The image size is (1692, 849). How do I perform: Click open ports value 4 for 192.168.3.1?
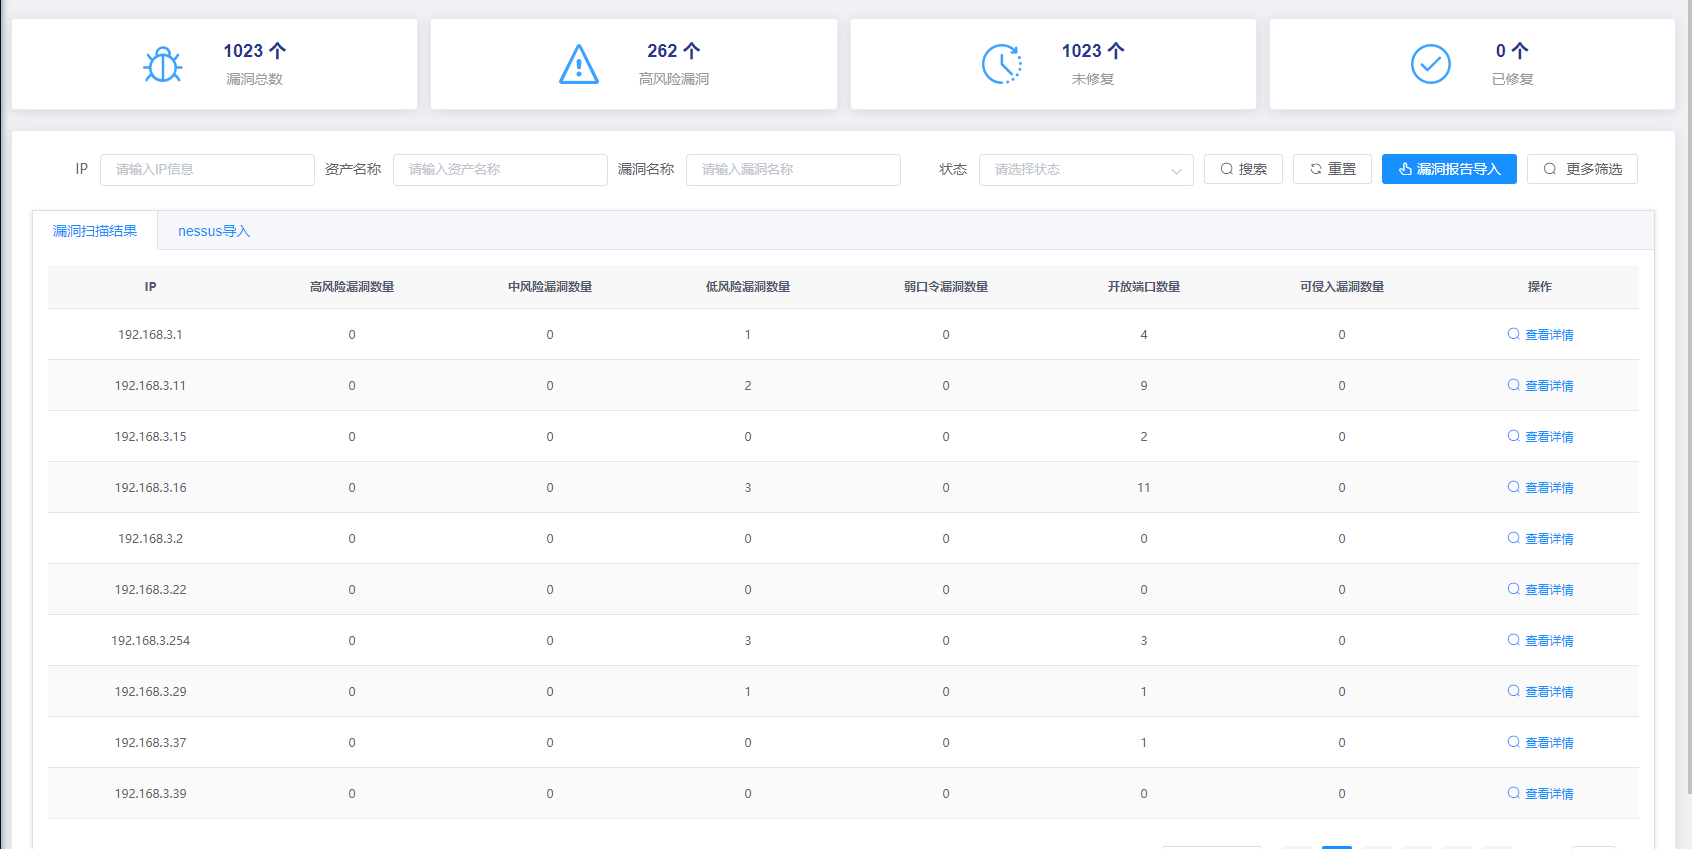pyautogui.click(x=1144, y=335)
